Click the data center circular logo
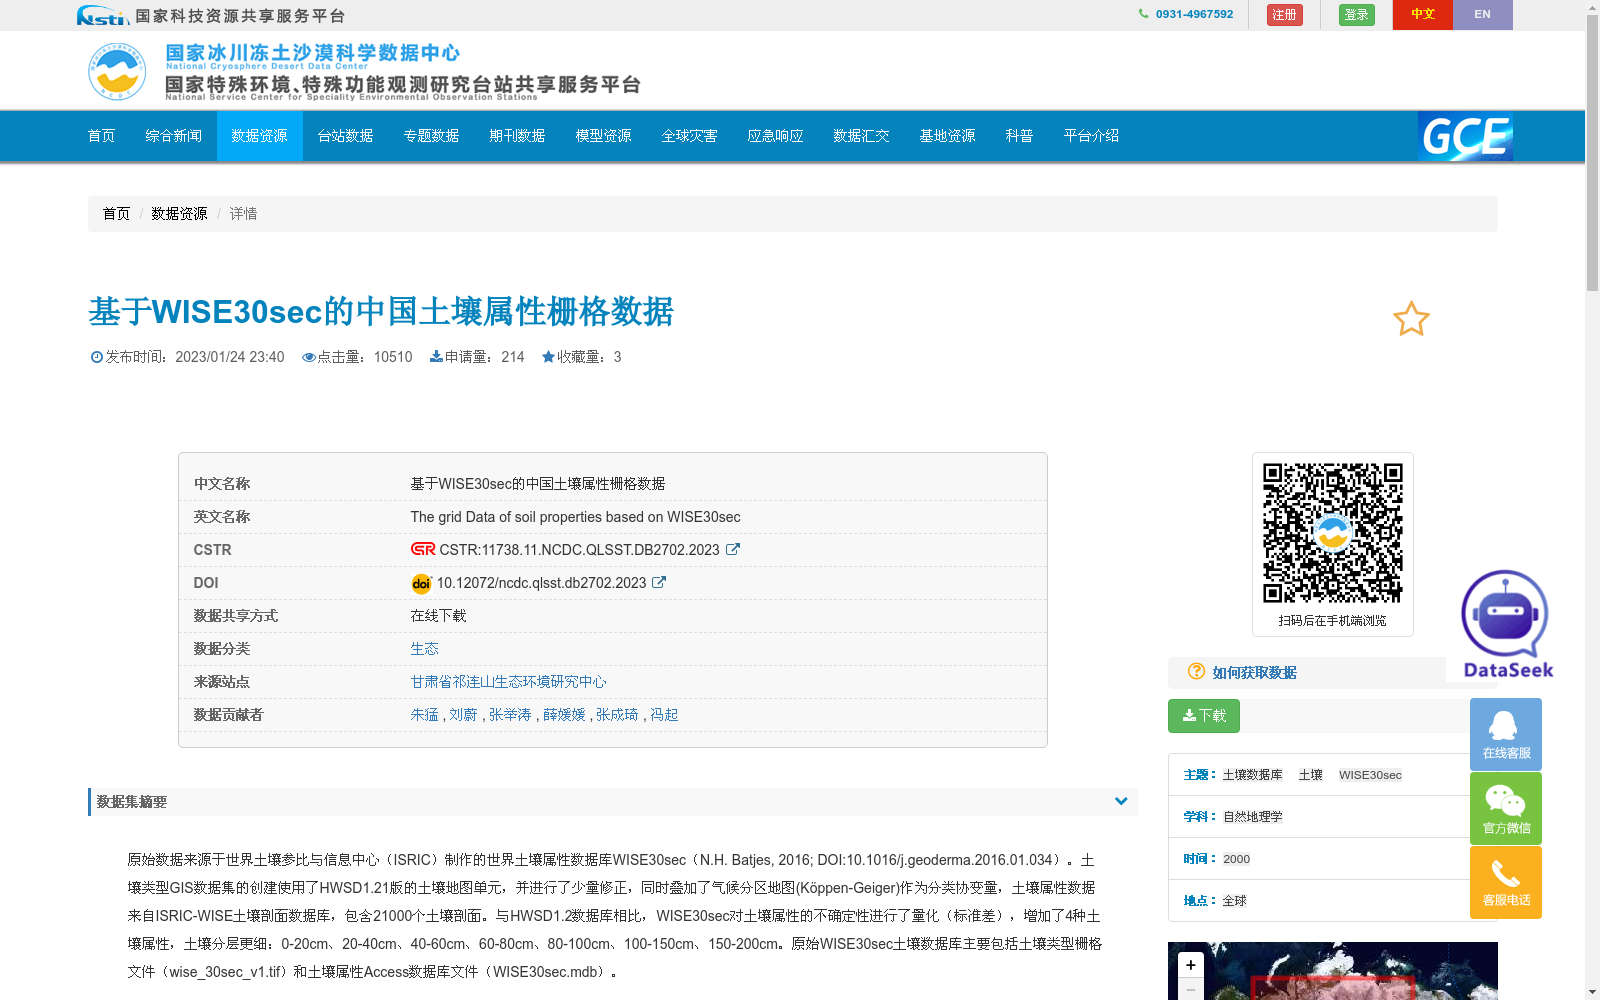Screen dimensions: 1600x1000 click(117, 71)
